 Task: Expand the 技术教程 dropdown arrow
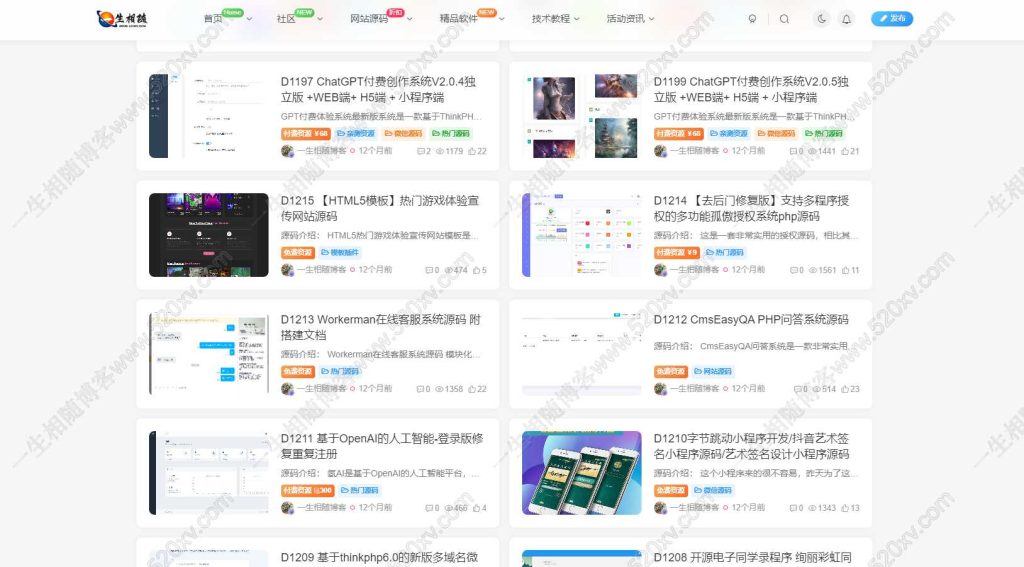click(577, 19)
